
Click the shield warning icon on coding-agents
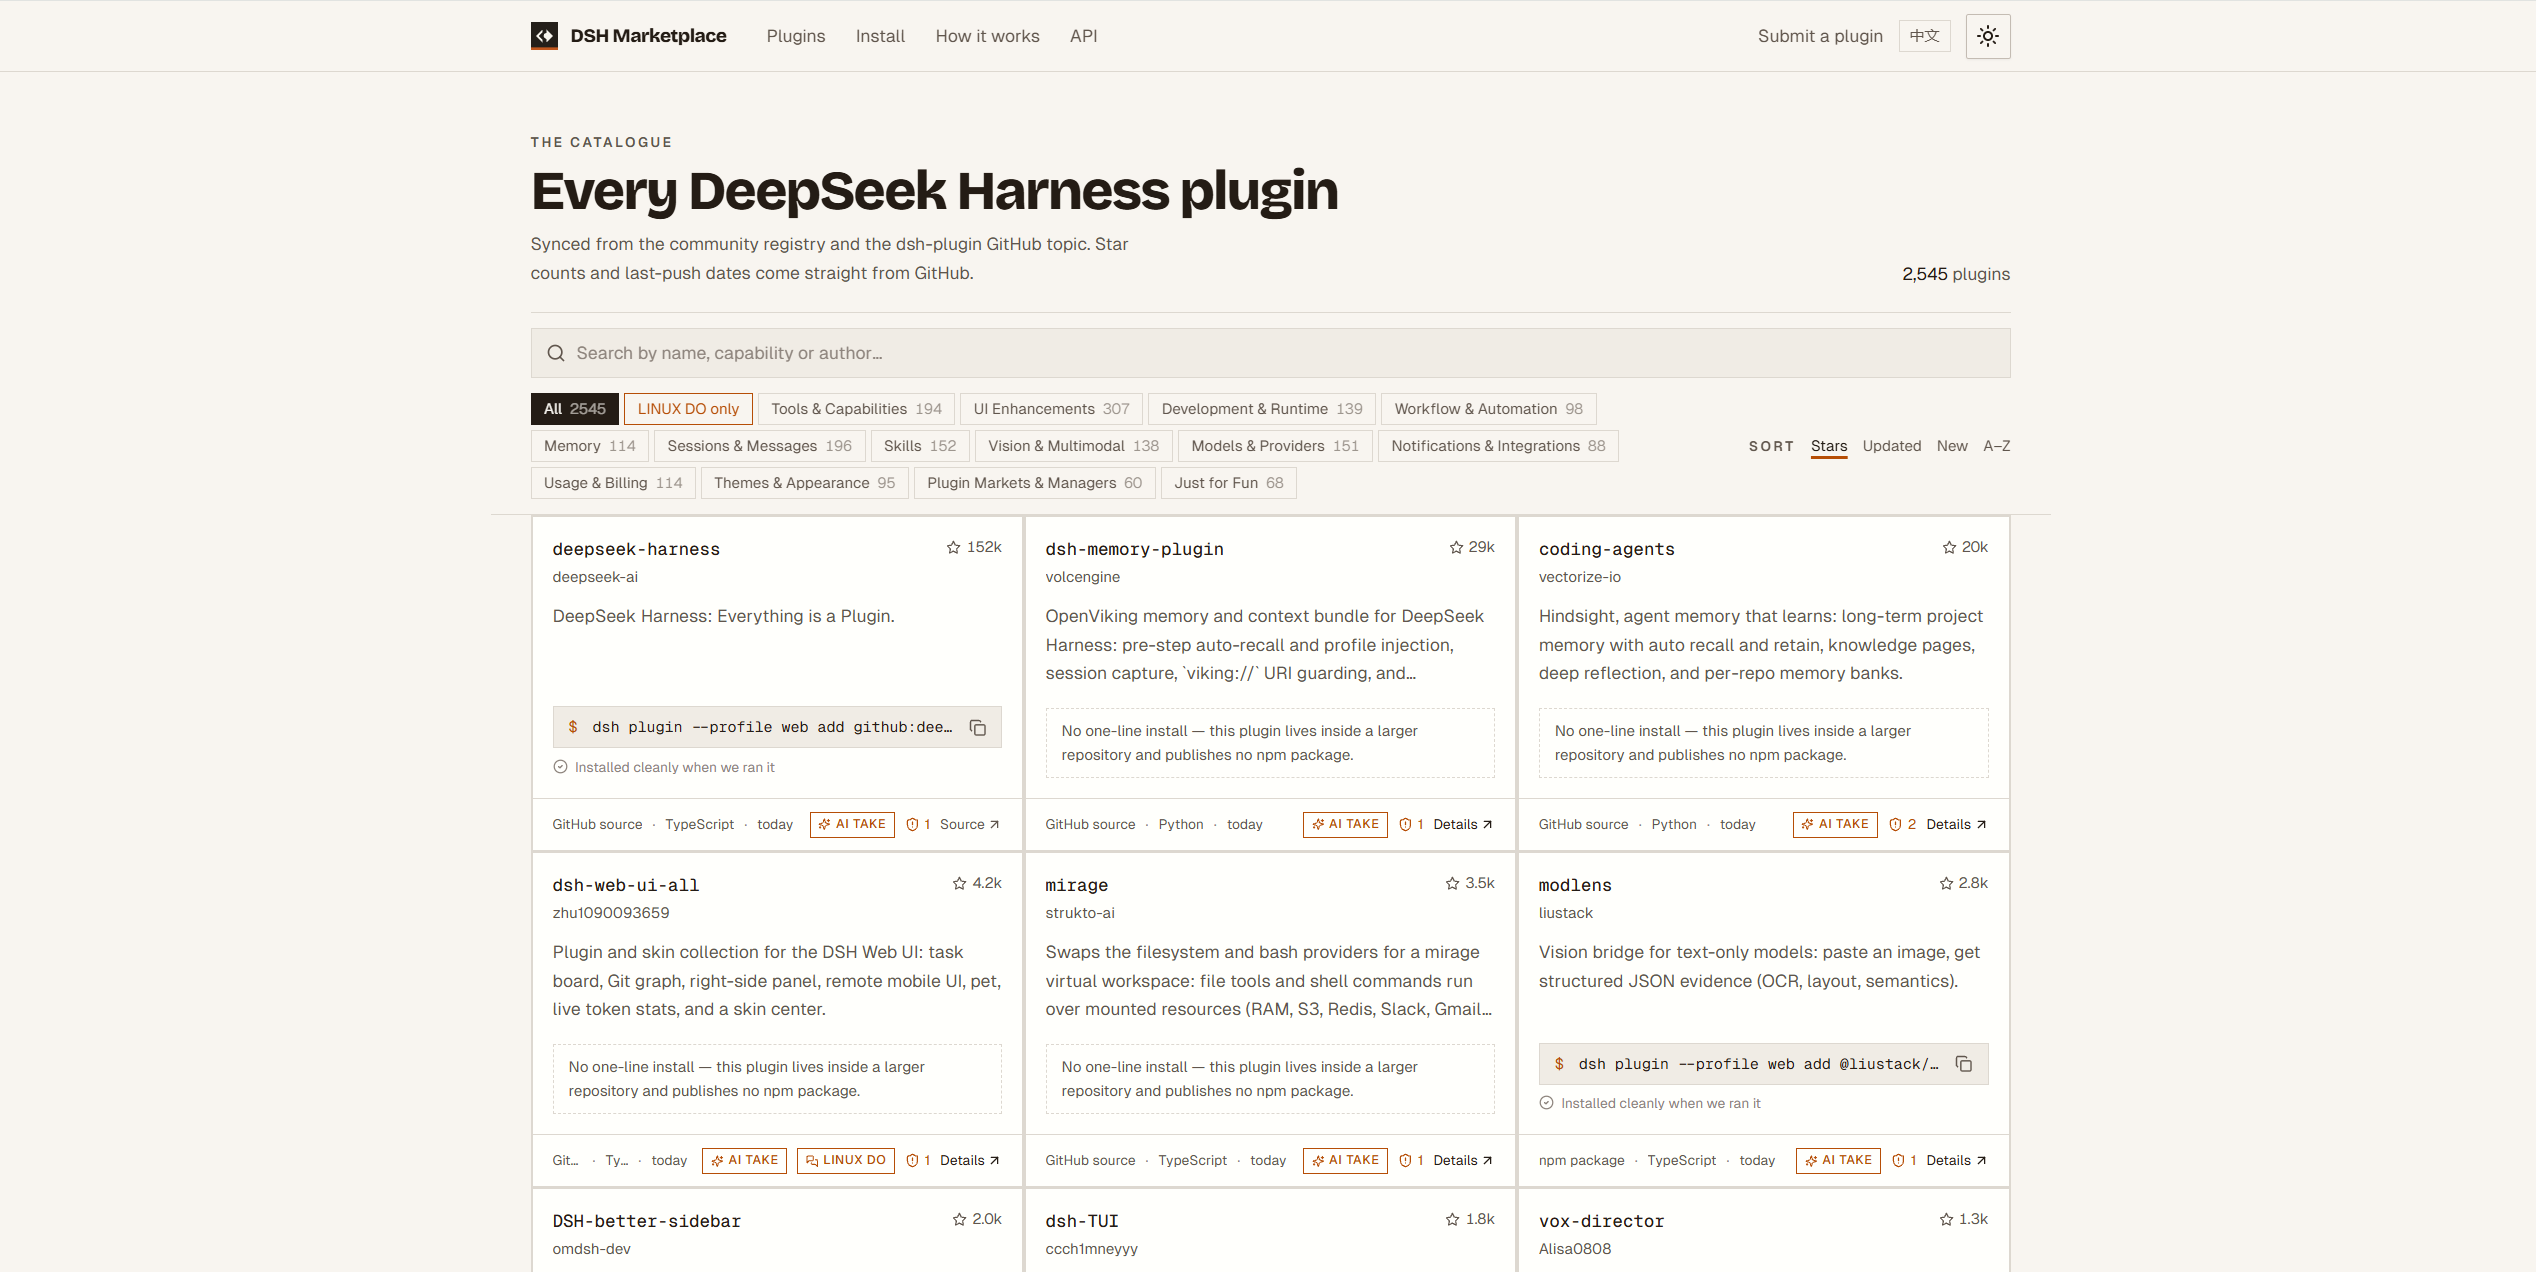[1895, 824]
